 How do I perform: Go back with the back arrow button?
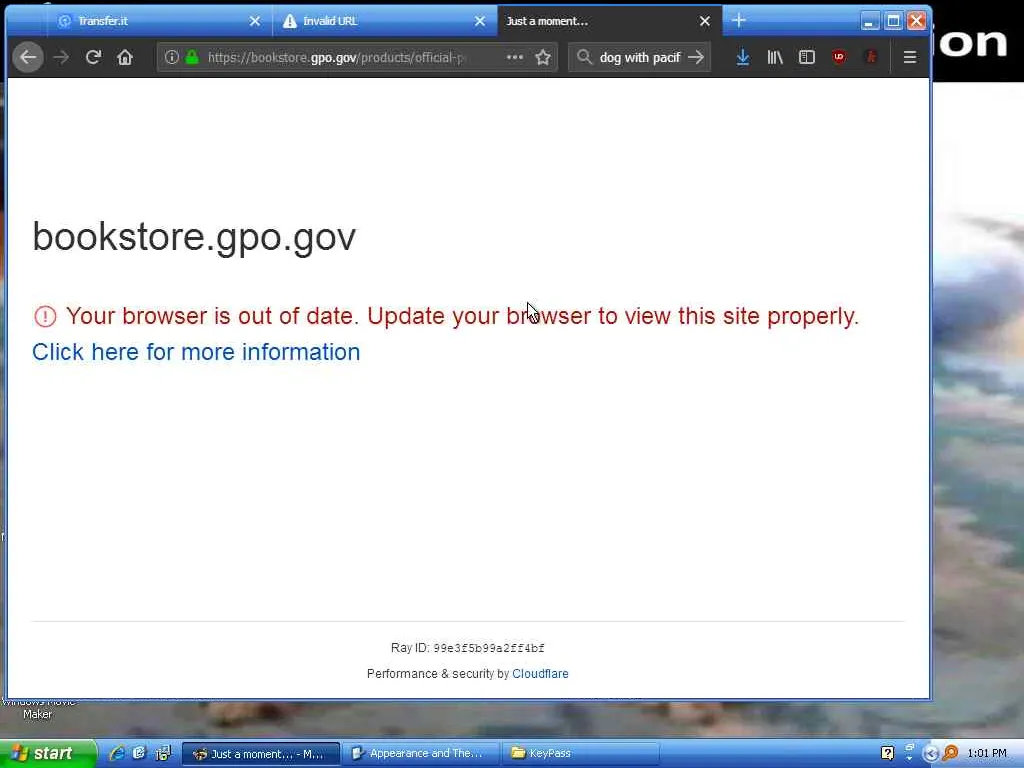pyautogui.click(x=28, y=57)
